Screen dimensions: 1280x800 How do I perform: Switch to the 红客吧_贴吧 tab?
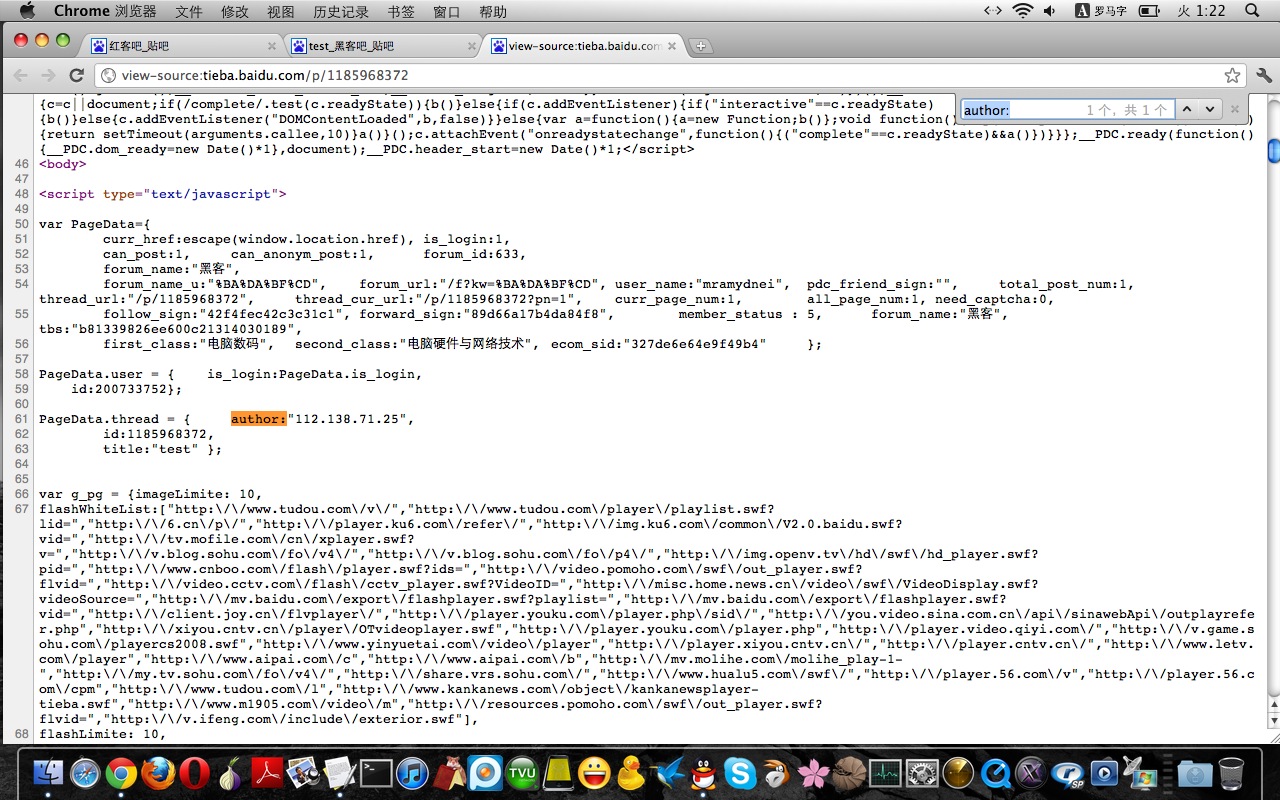(x=180, y=46)
